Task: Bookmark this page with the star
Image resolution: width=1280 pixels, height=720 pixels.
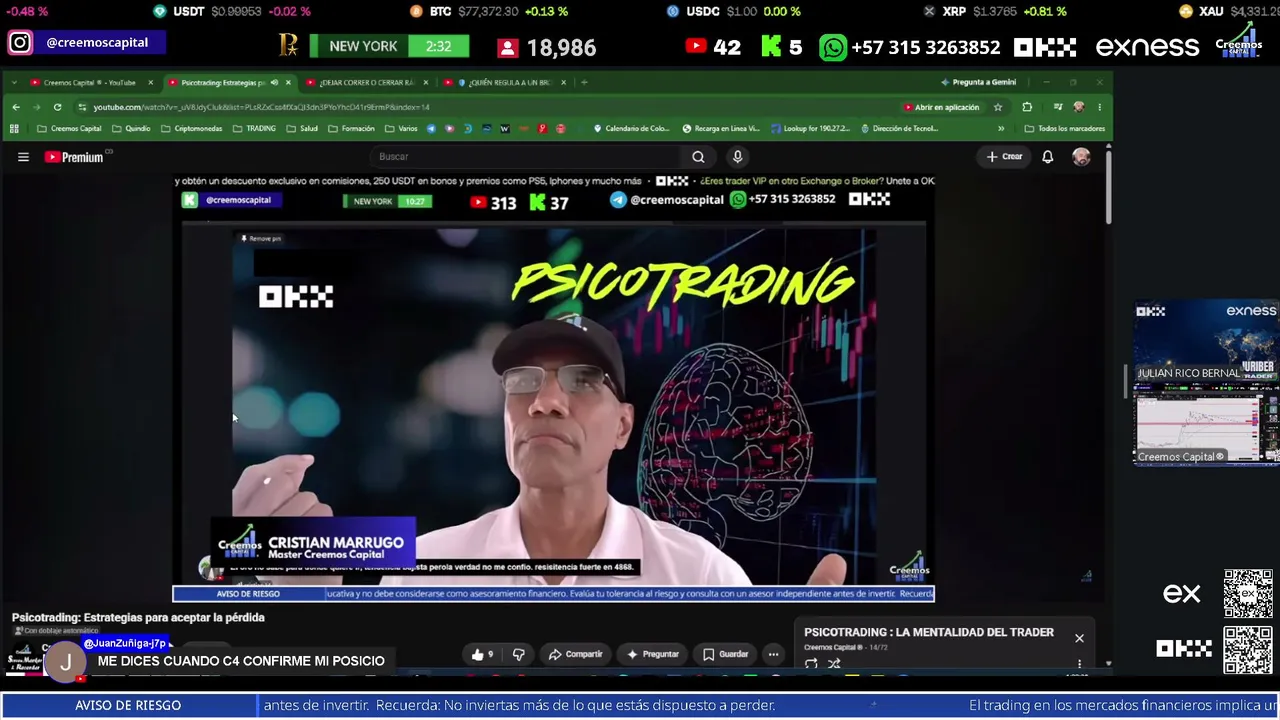Action: 998,107
